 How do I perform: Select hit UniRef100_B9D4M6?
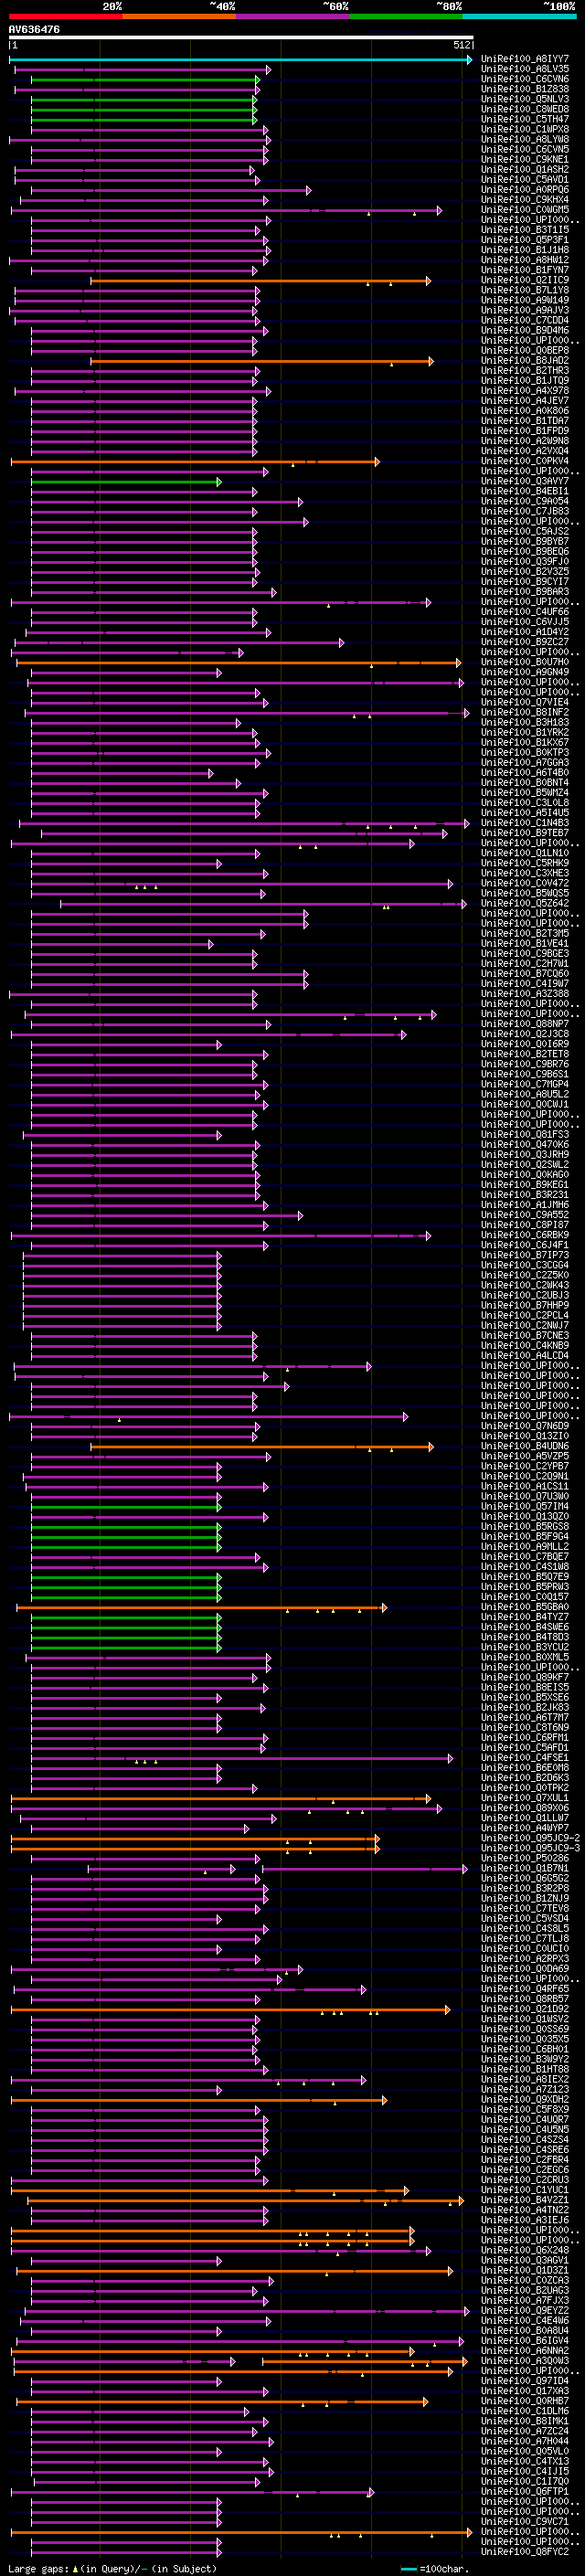pos(525,330)
